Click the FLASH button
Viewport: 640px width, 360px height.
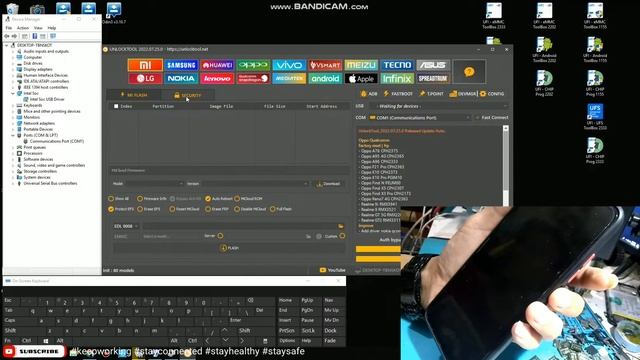tap(229, 248)
